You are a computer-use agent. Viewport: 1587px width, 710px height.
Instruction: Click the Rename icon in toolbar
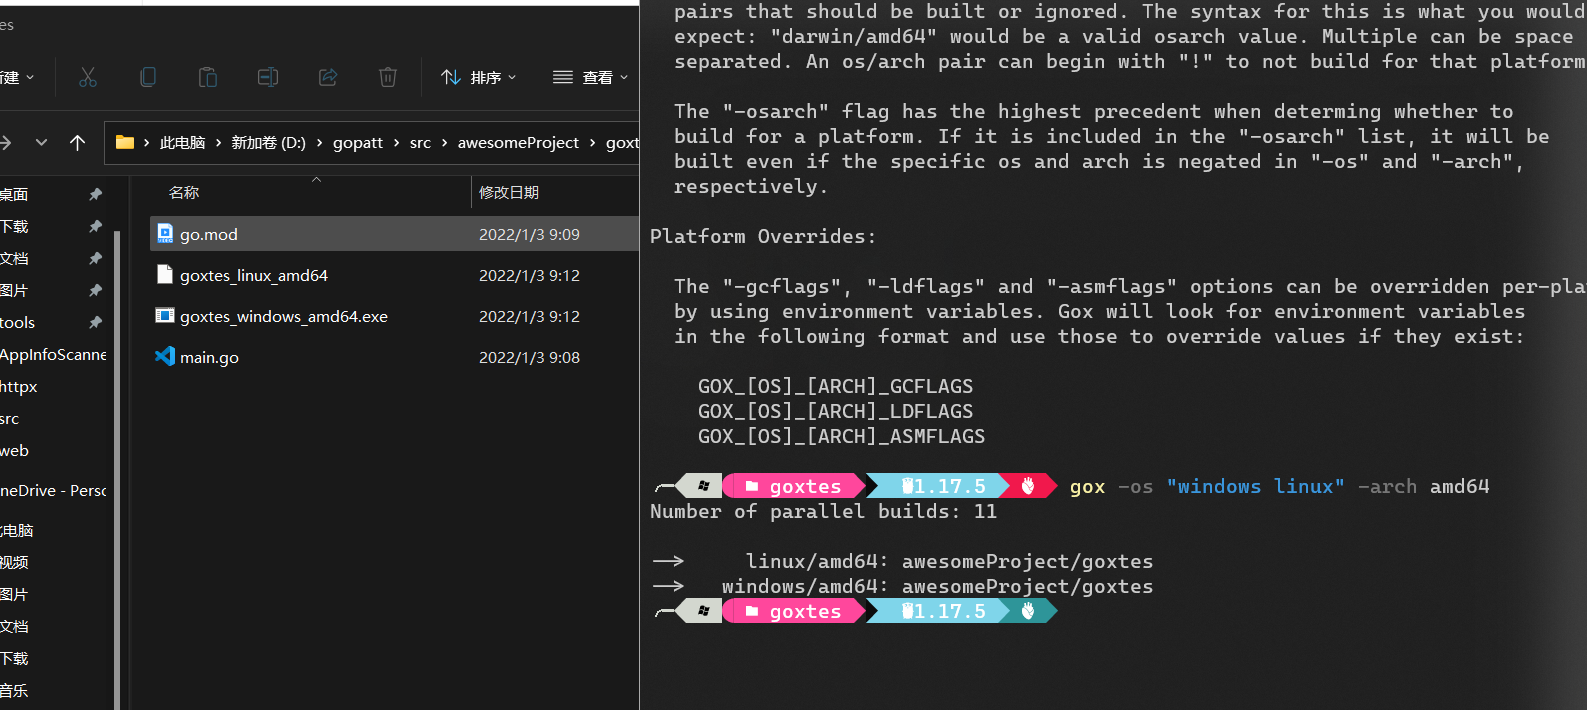click(268, 77)
